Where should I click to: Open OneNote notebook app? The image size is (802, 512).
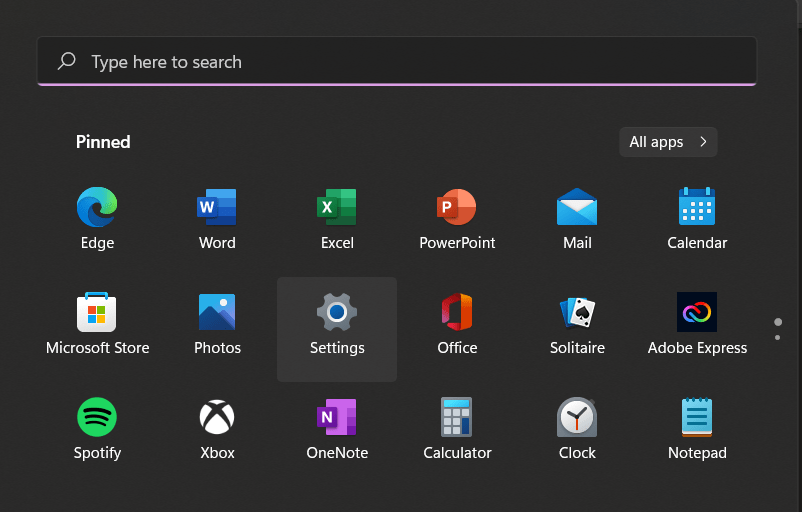pyautogui.click(x=337, y=418)
